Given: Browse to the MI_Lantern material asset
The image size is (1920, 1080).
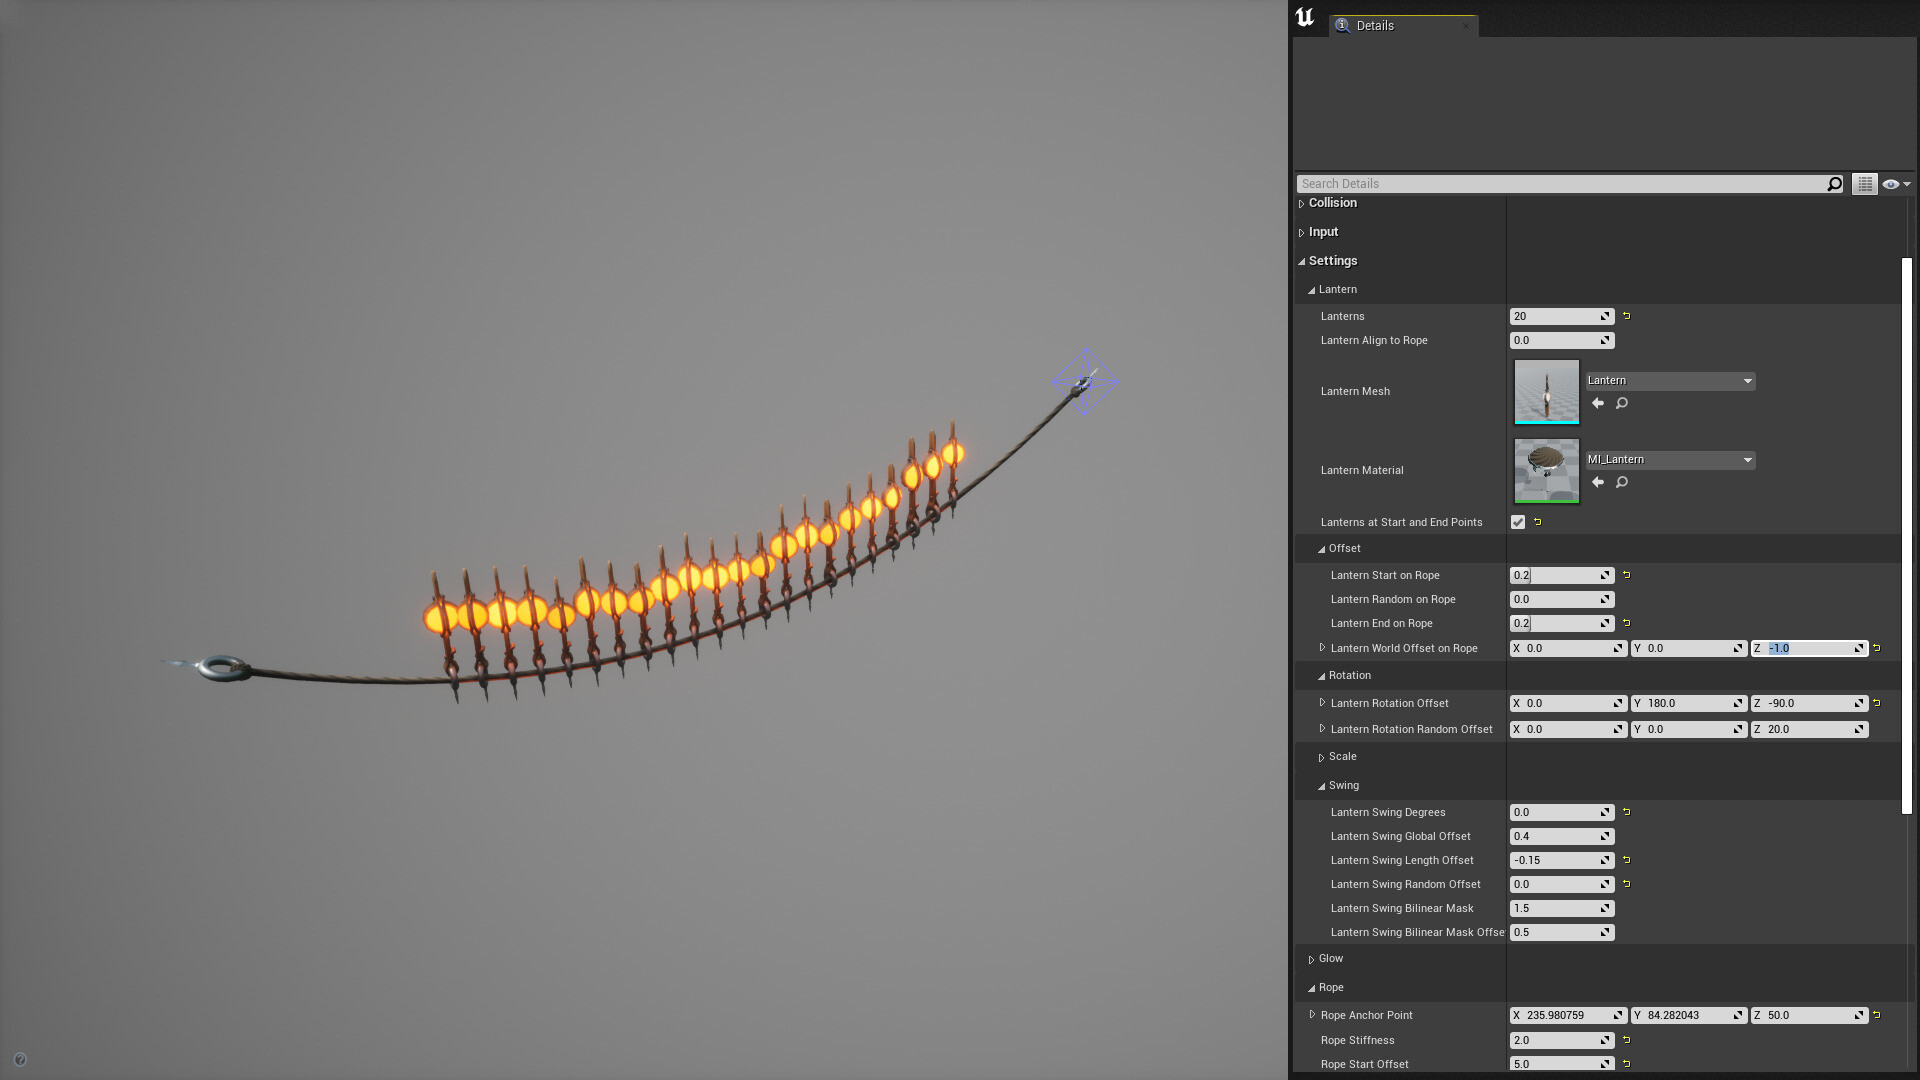Looking at the screenshot, I should (x=1621, y=482).
